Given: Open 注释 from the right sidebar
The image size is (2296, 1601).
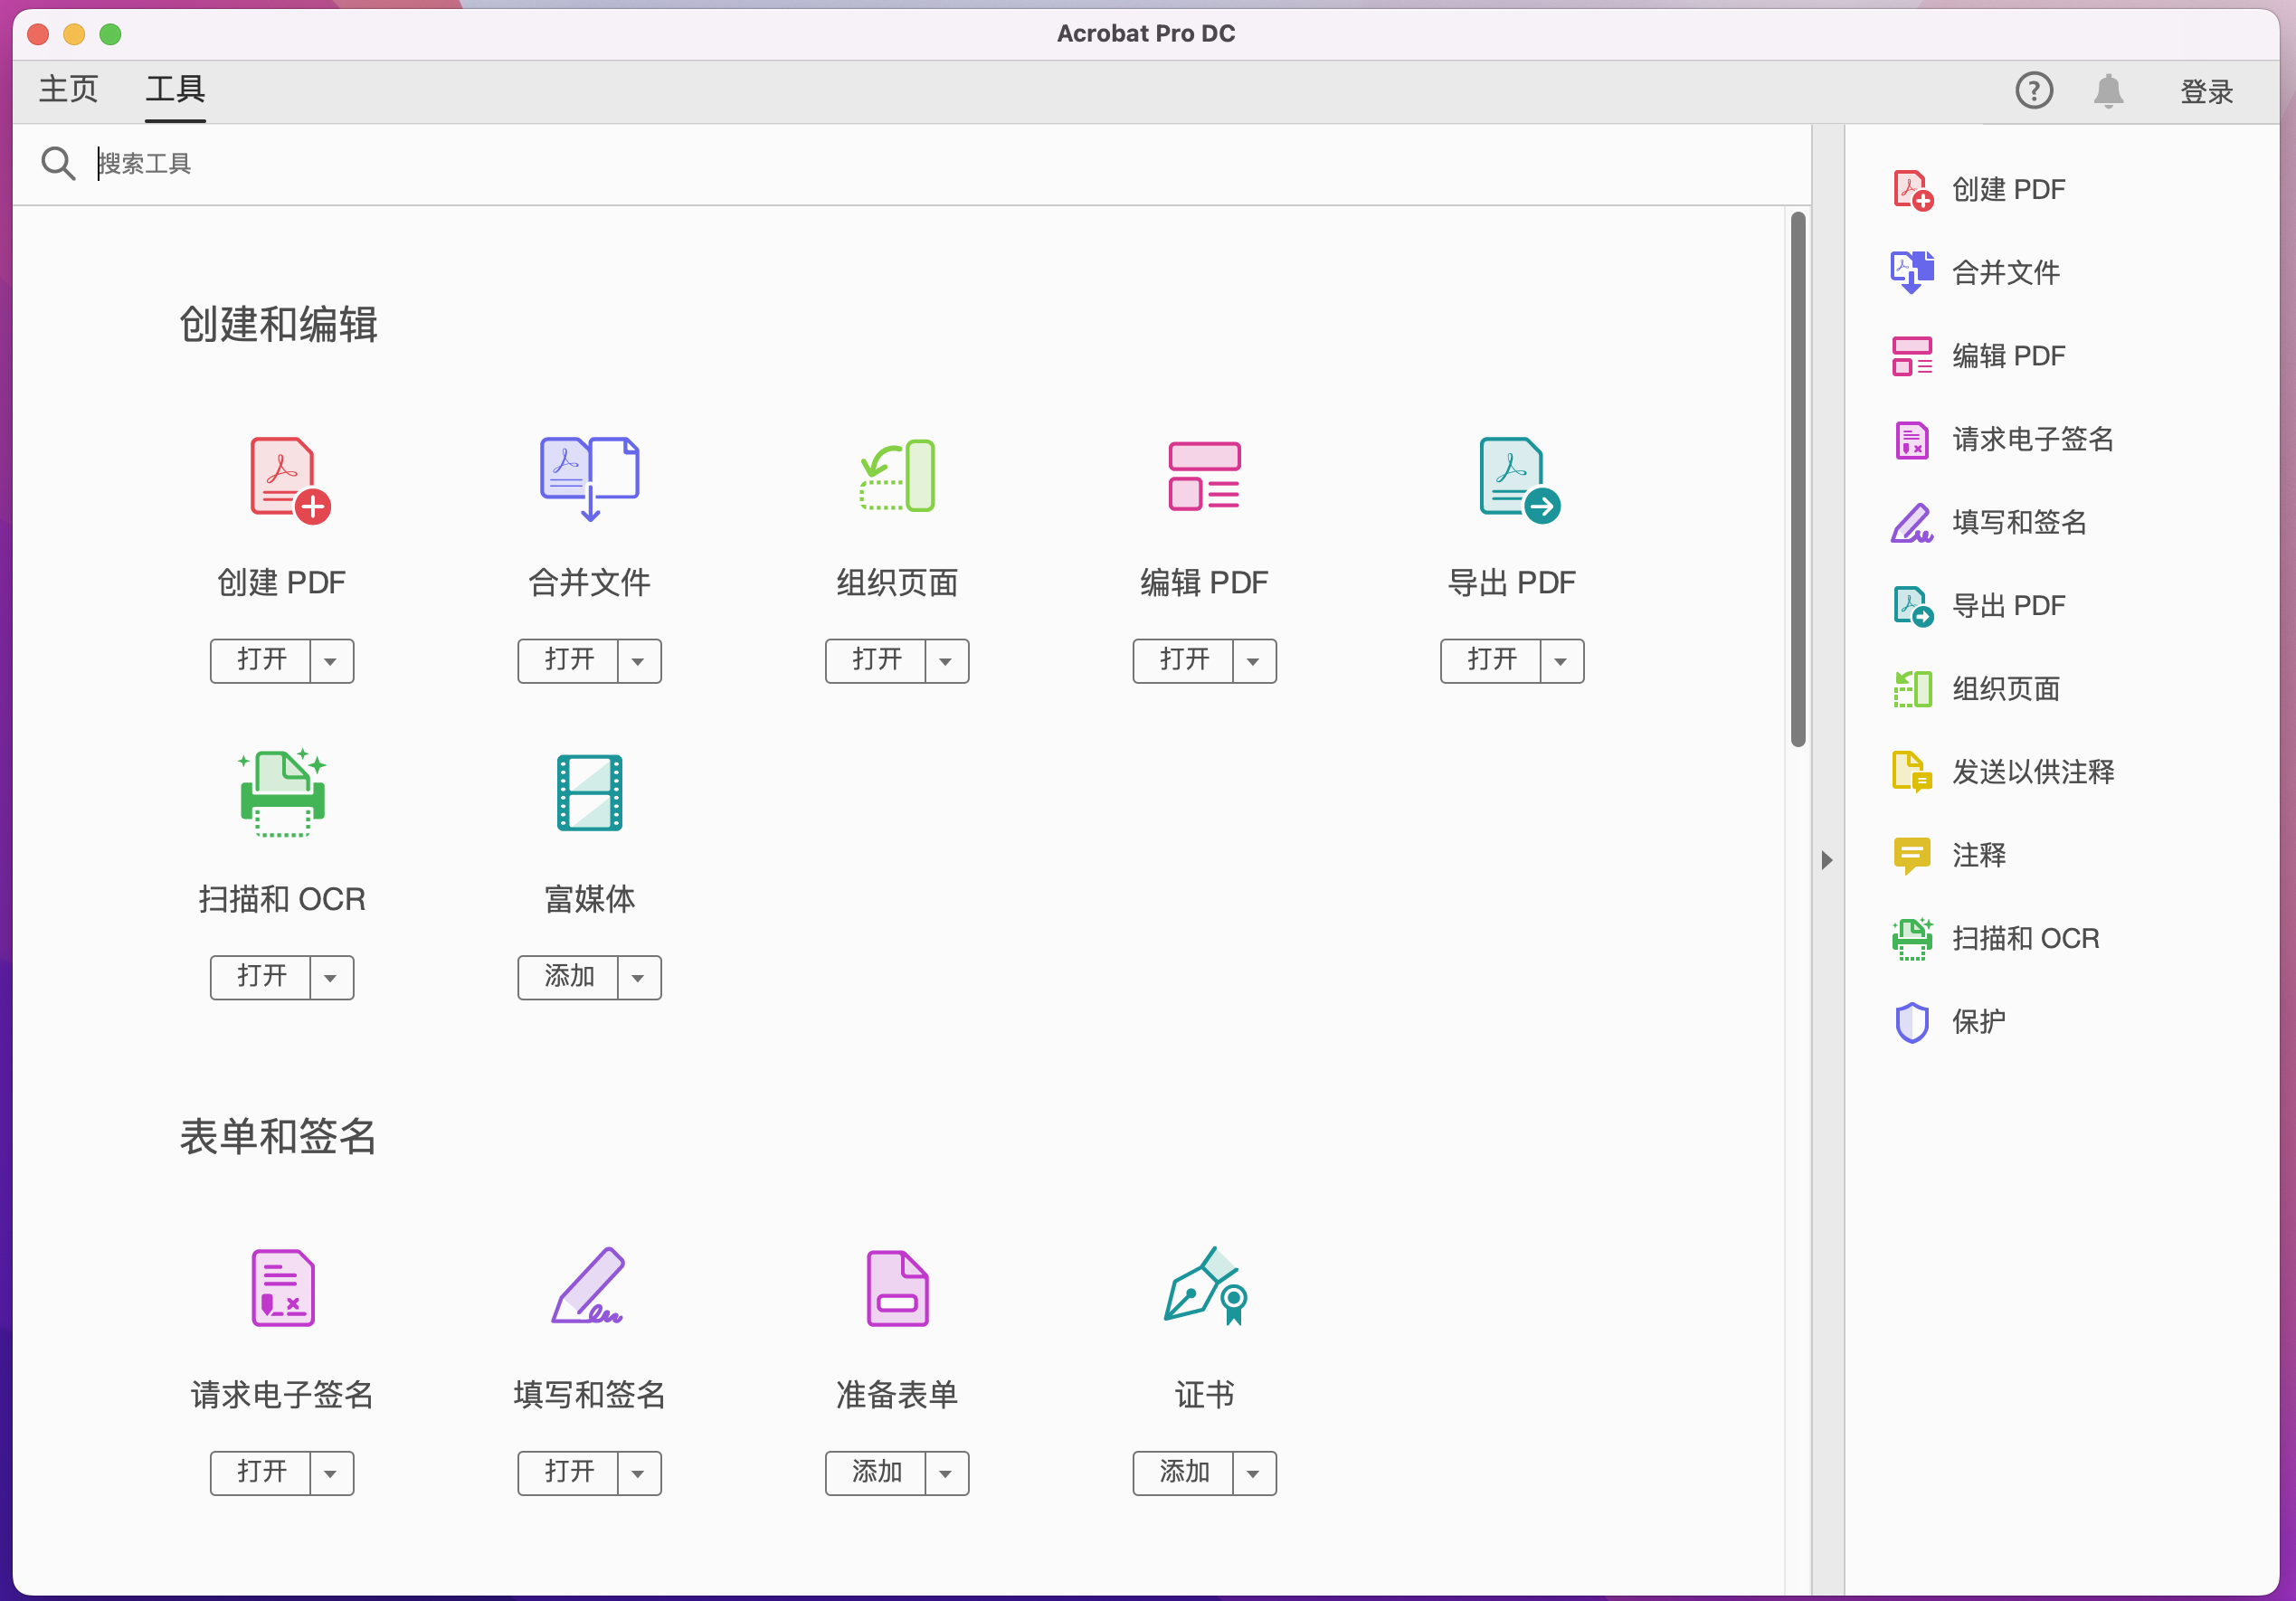Looking at the screenshot, I should [x=1977, y=854].
